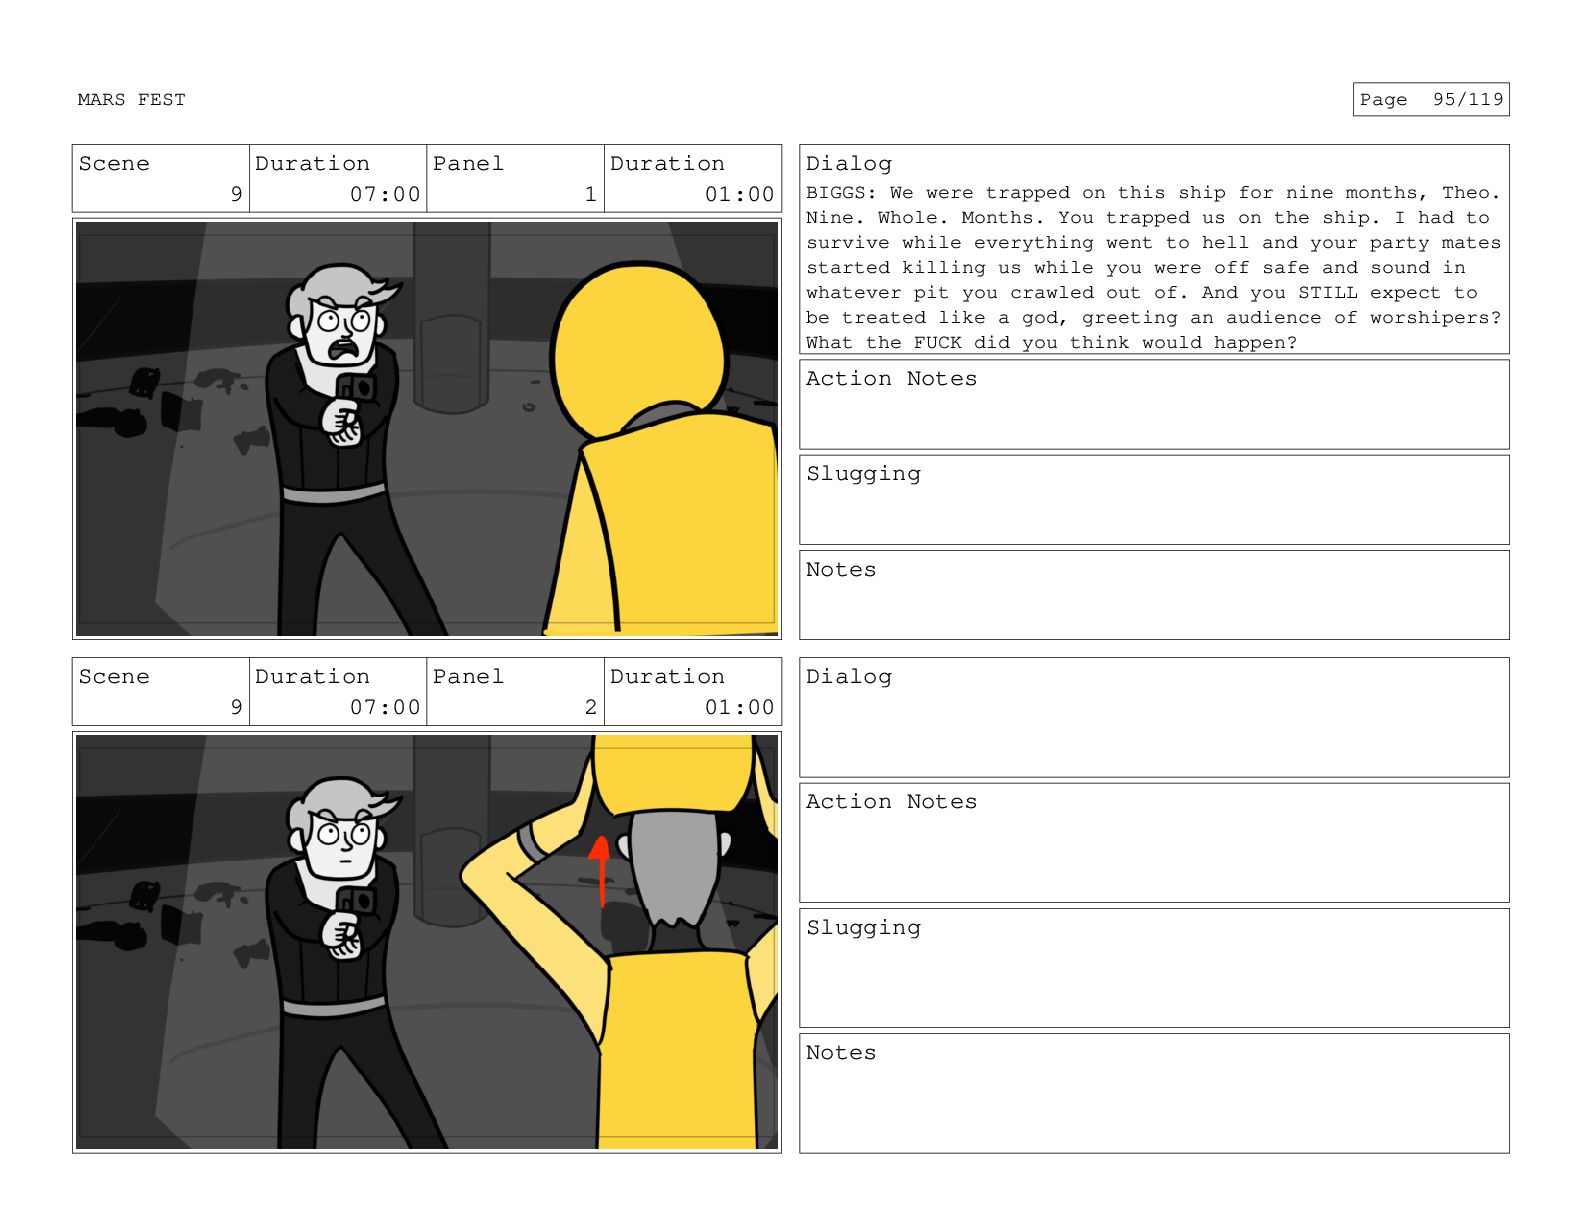Click the MARS FEST project title
This screenshot has width=1582, height=1225.
click(x=131, y=99)
